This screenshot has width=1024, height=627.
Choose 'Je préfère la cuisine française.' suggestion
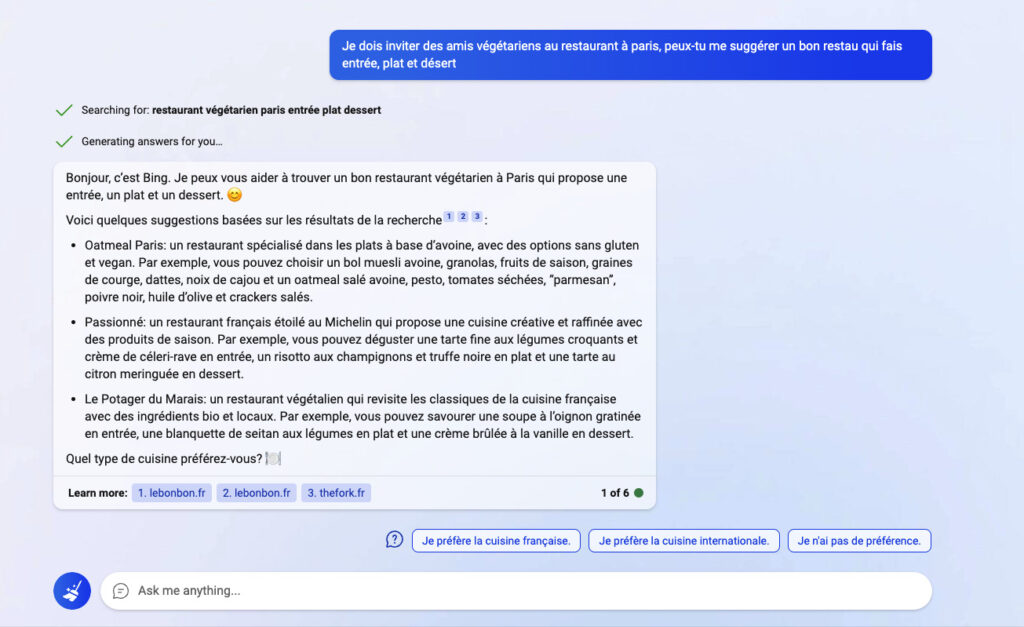pyautogui.click(x=496, y=541)
